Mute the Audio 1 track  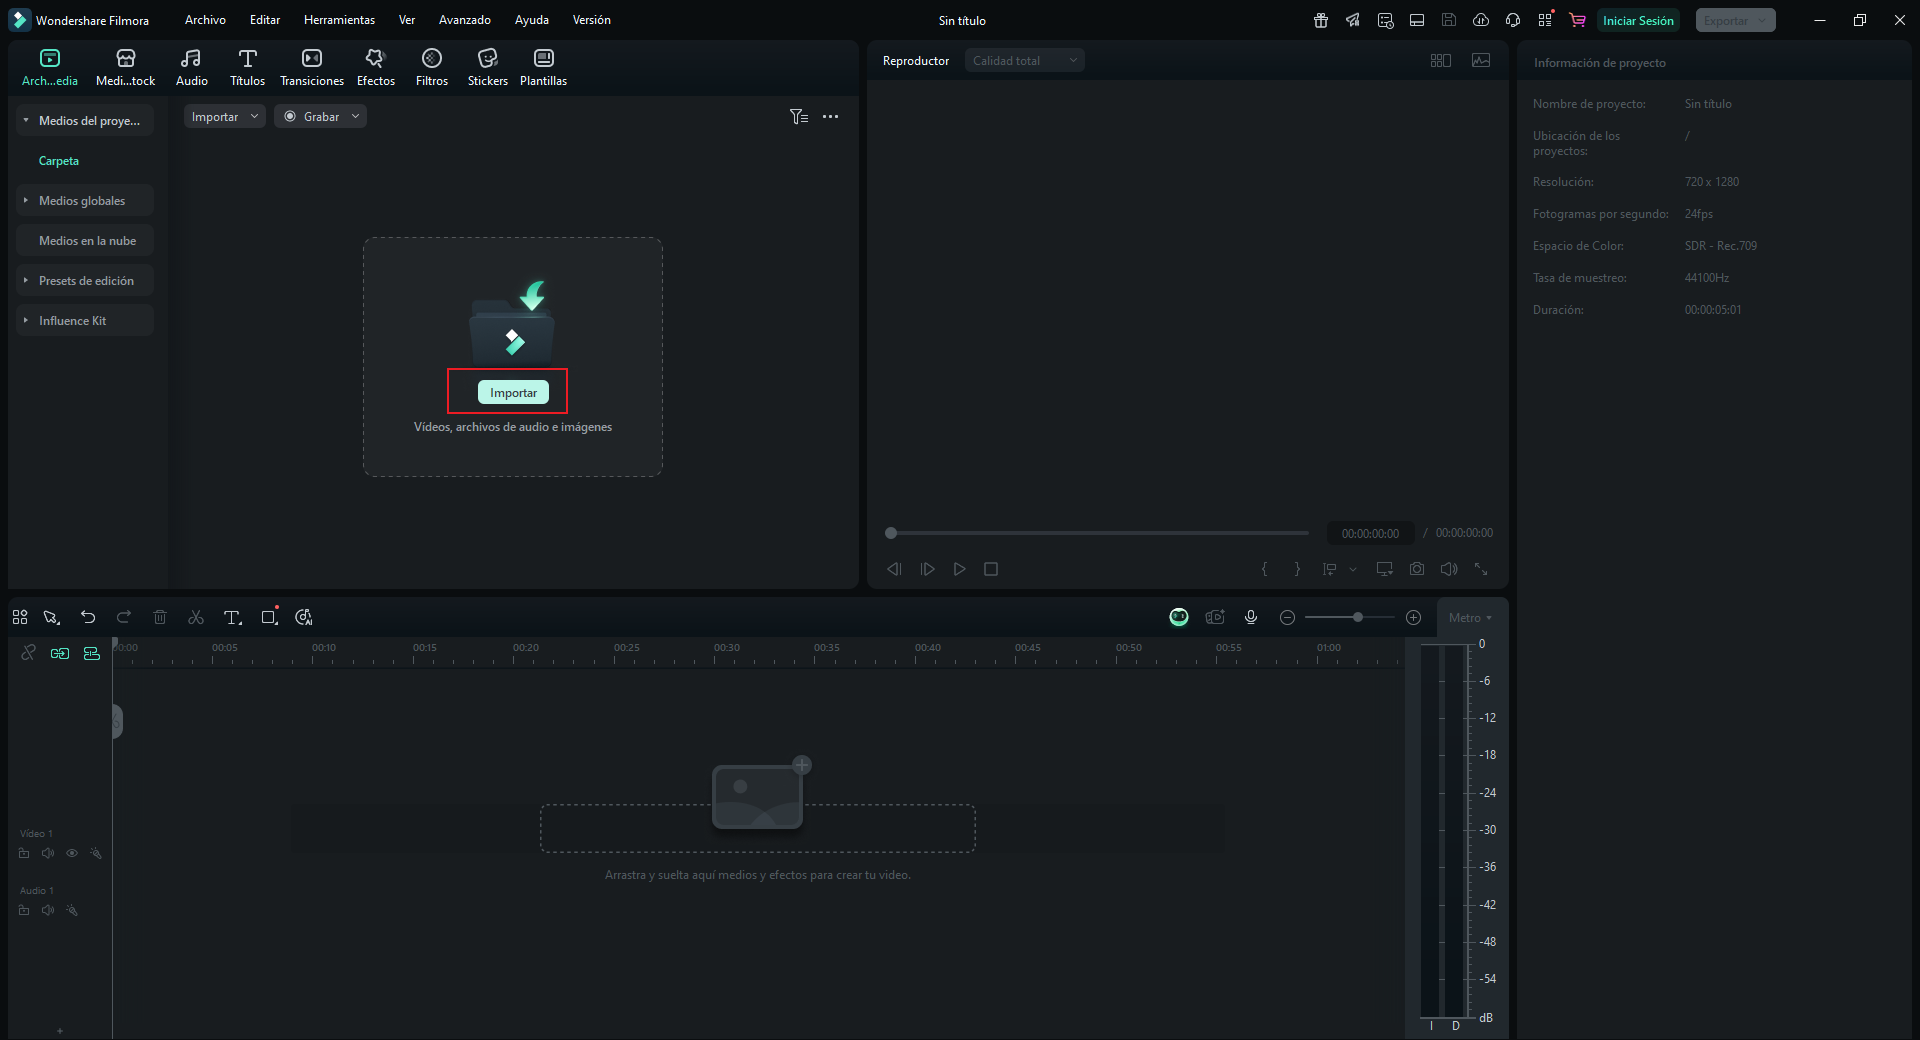[x=48, y=910]
